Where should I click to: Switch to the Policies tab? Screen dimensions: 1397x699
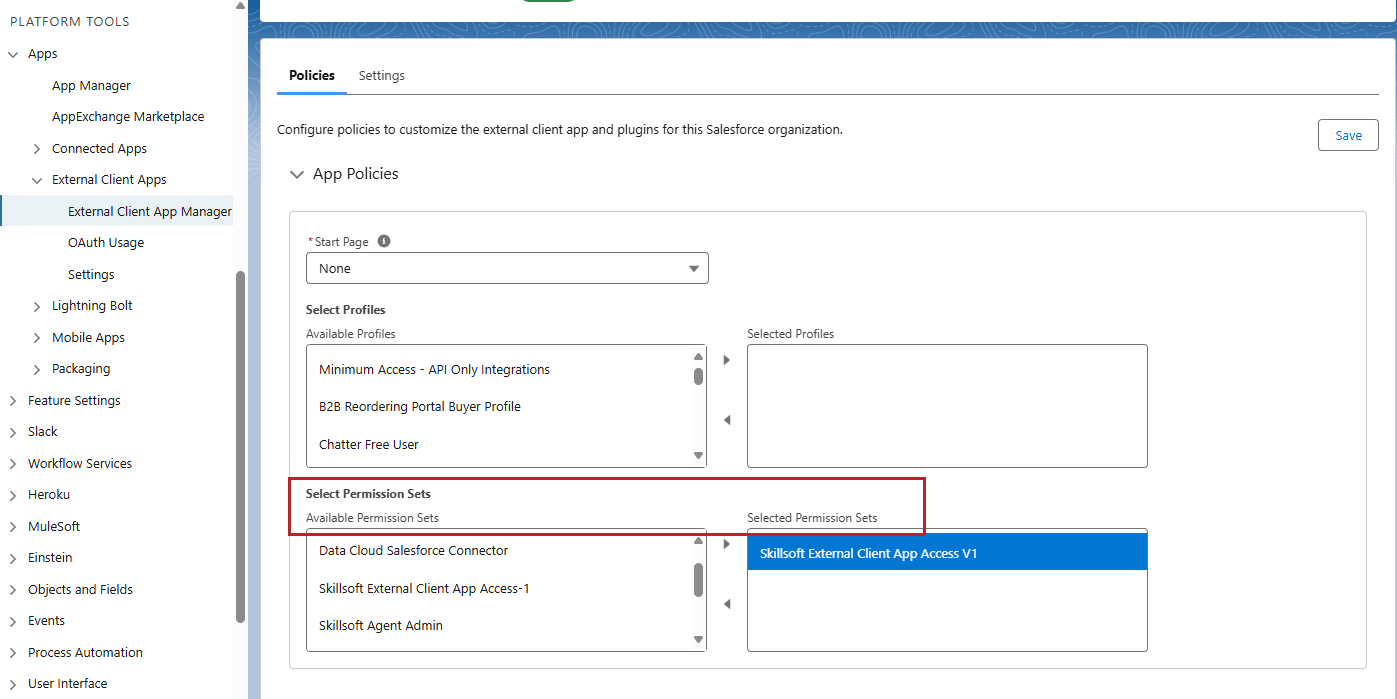point(312,76)
